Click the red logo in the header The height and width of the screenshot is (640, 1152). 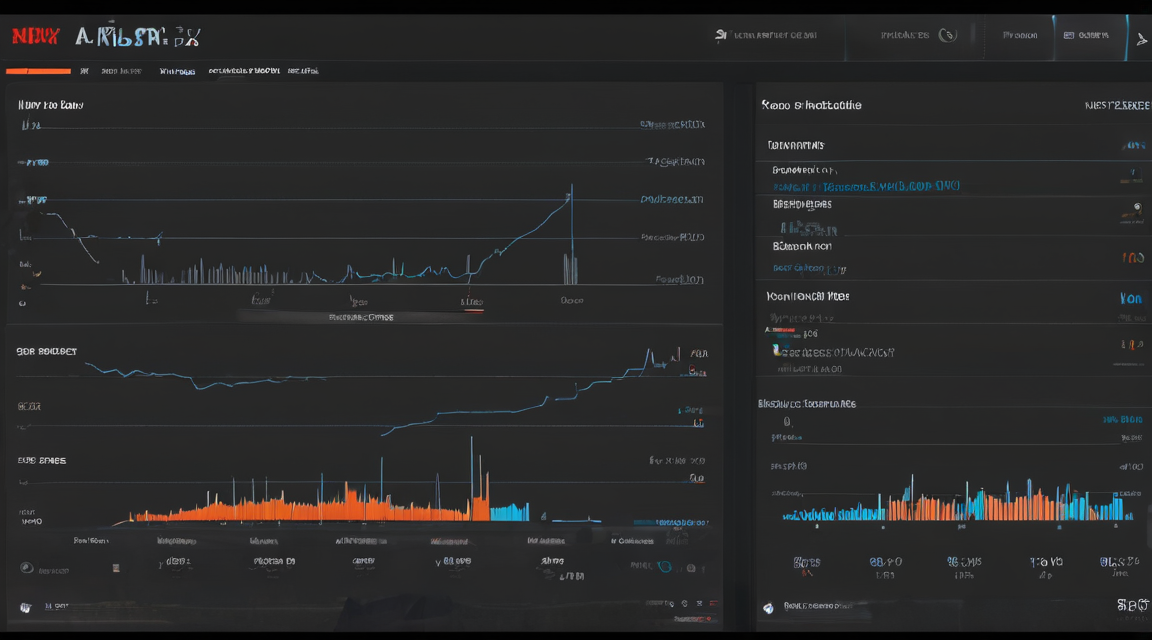pos(35,36)
